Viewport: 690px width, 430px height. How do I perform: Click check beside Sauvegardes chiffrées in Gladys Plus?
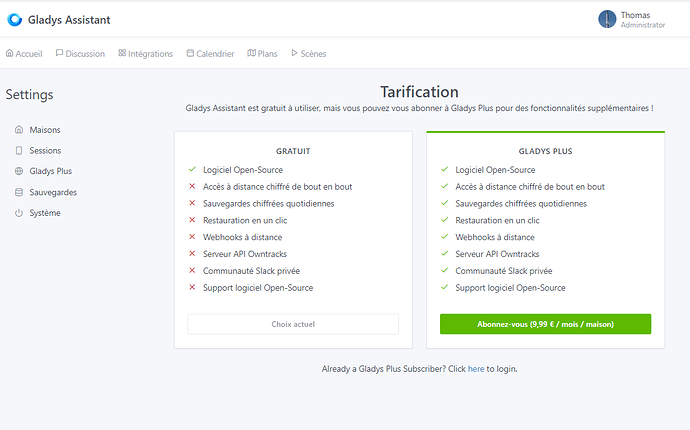pyautogui.click(x=444, y=203)
